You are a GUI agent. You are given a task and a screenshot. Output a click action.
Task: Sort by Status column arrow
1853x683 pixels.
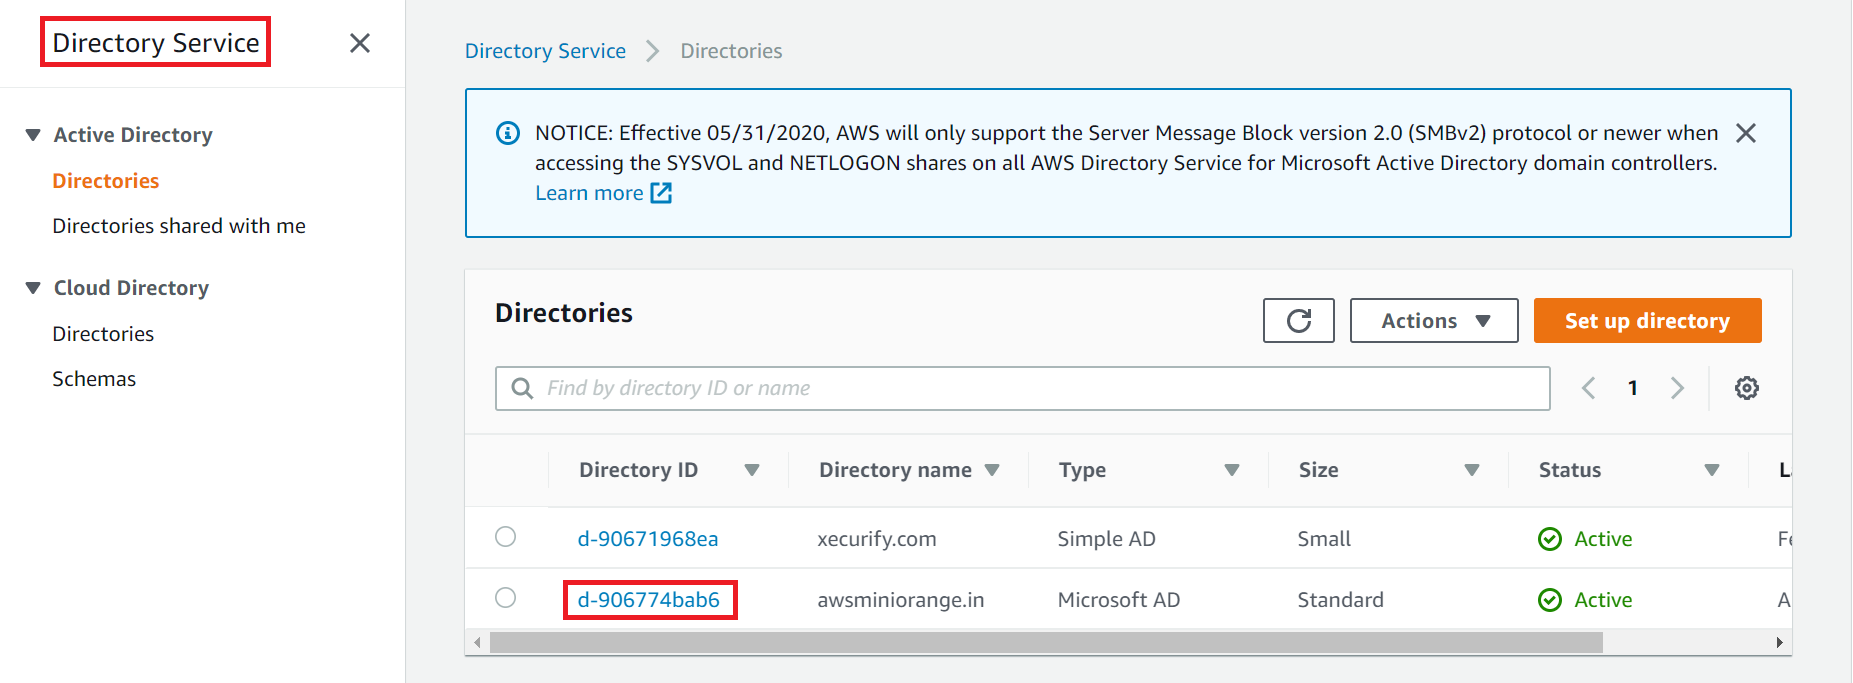[x=1712, y=470]
